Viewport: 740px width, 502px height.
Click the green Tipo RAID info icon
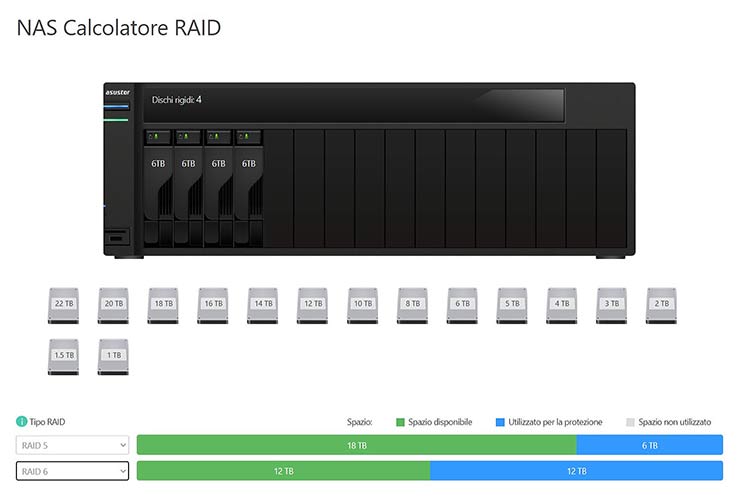tap(22, 422)
